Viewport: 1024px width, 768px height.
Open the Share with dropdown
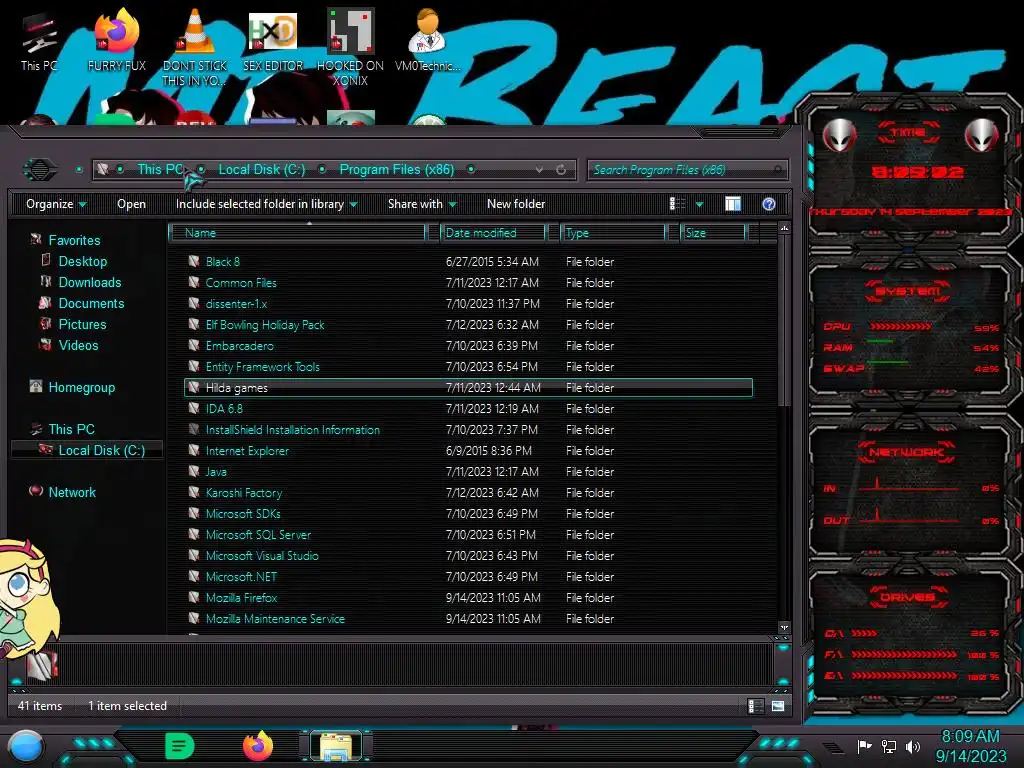[x=422, y=204]
